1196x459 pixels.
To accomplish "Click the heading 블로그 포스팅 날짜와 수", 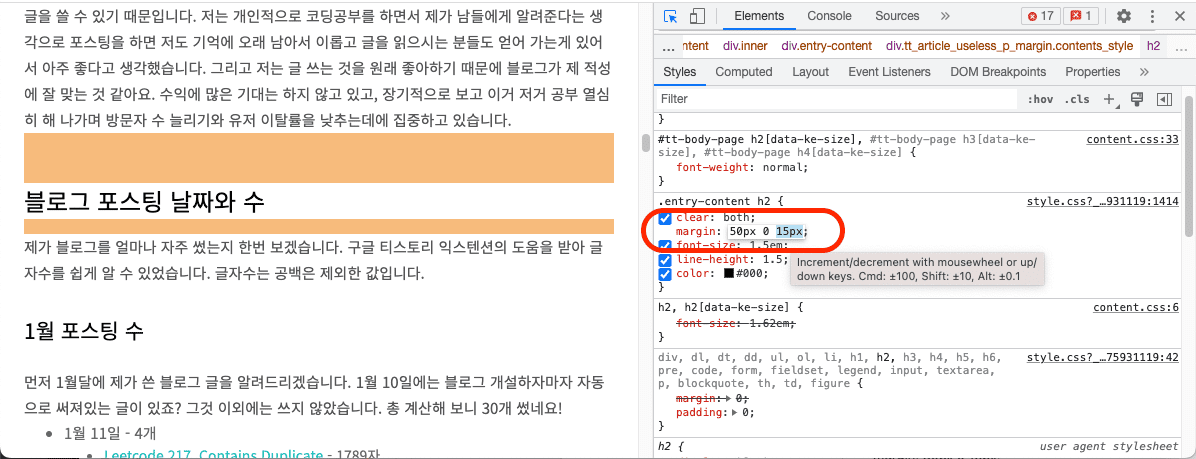I will click(144, 202).
